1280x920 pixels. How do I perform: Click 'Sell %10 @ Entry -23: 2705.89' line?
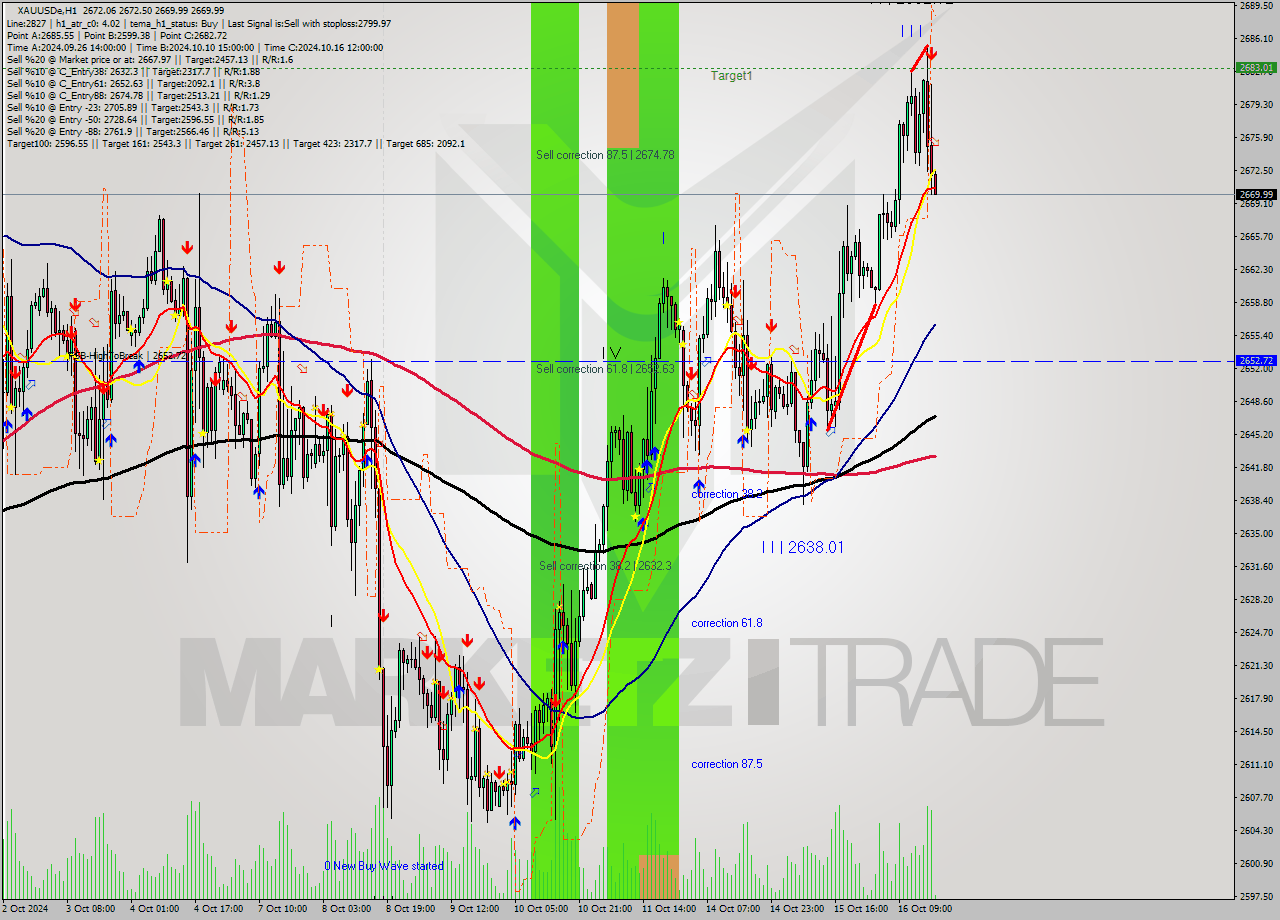(133, 107)
